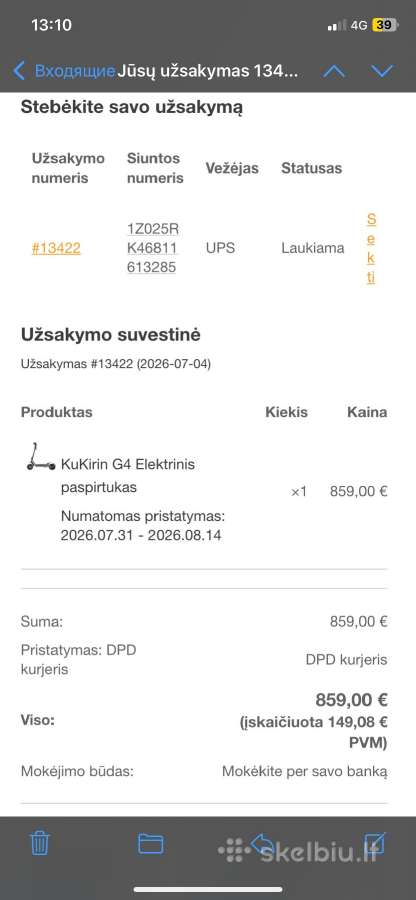Viewport: 416px width, 900px height.
Task: Tap the KuKirin scooter product thumbnail
Action: [x=40, y=457]
